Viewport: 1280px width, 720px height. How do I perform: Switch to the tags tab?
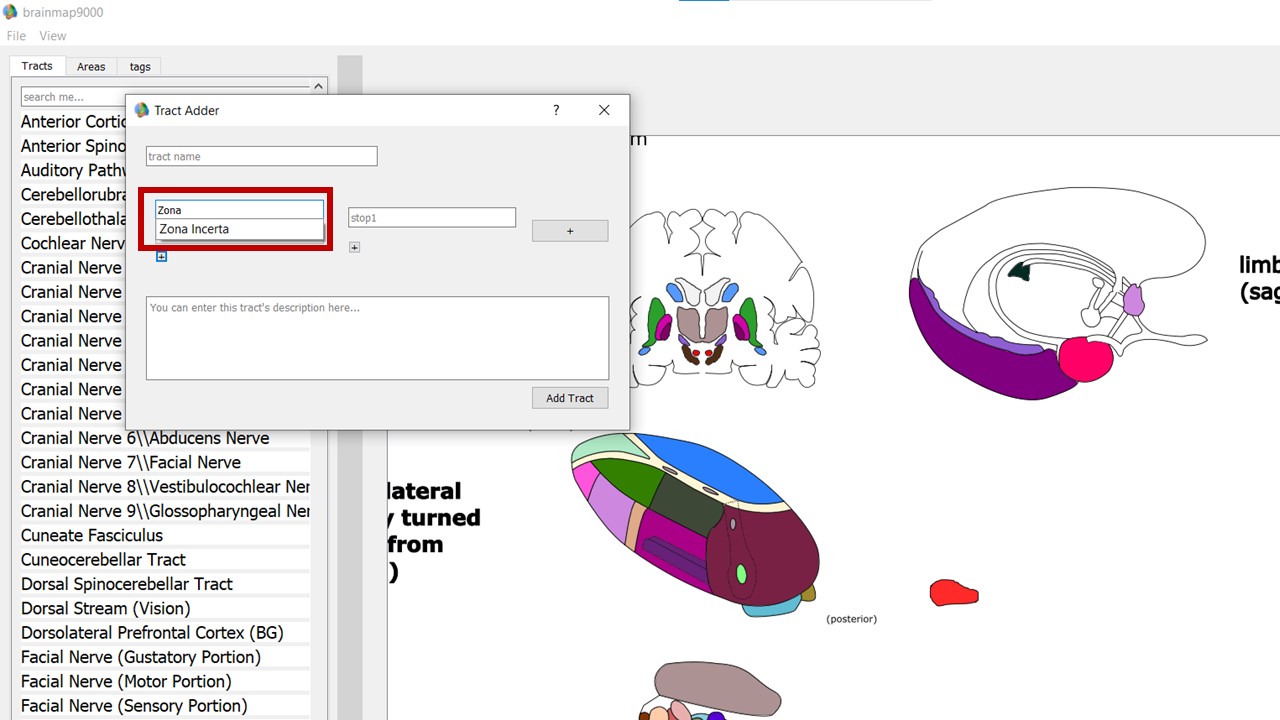pos(140,67)
